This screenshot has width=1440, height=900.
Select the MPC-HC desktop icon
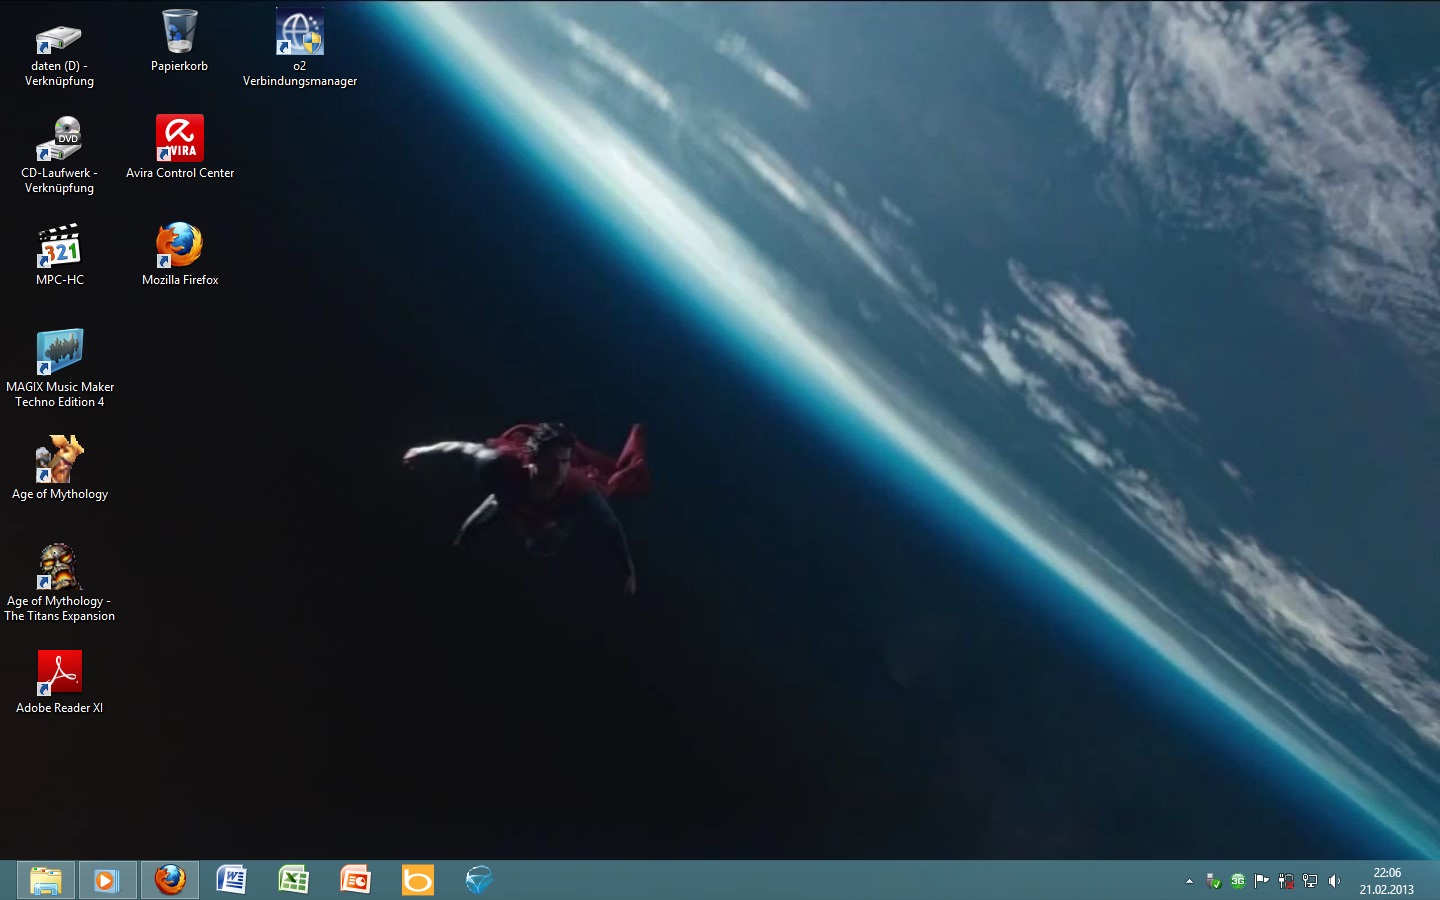(59, 246)
